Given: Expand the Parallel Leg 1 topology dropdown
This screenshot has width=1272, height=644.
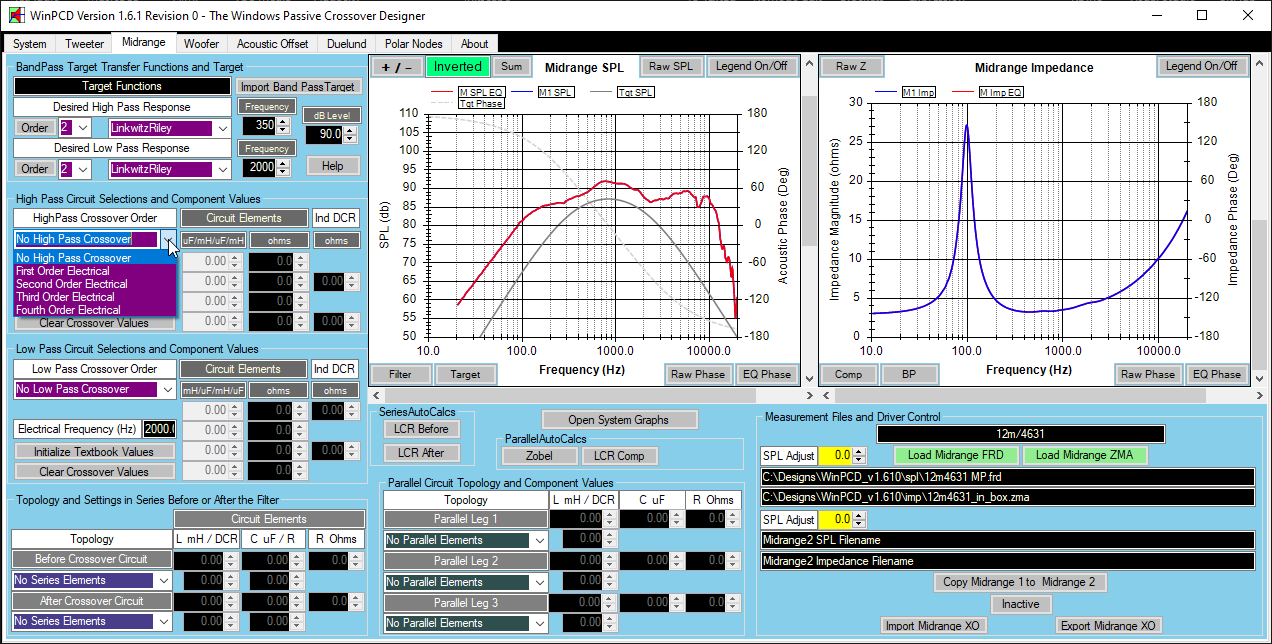Looking at the screenshot, I should point(540,540).
